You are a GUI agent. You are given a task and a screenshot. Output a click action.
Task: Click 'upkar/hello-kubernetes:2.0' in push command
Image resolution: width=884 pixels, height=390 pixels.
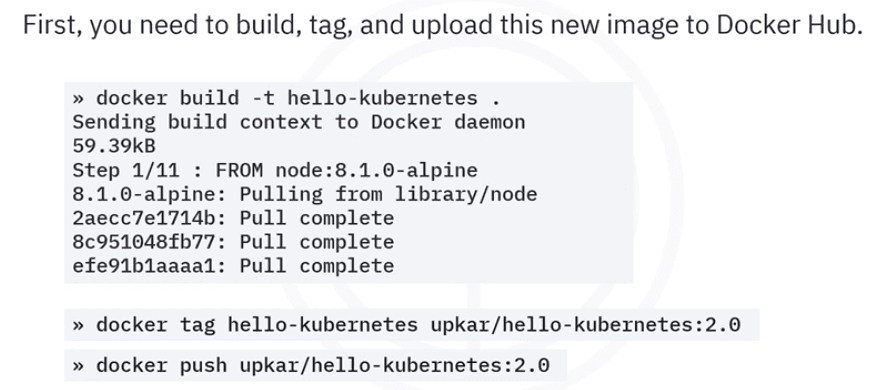pos(394,365)
